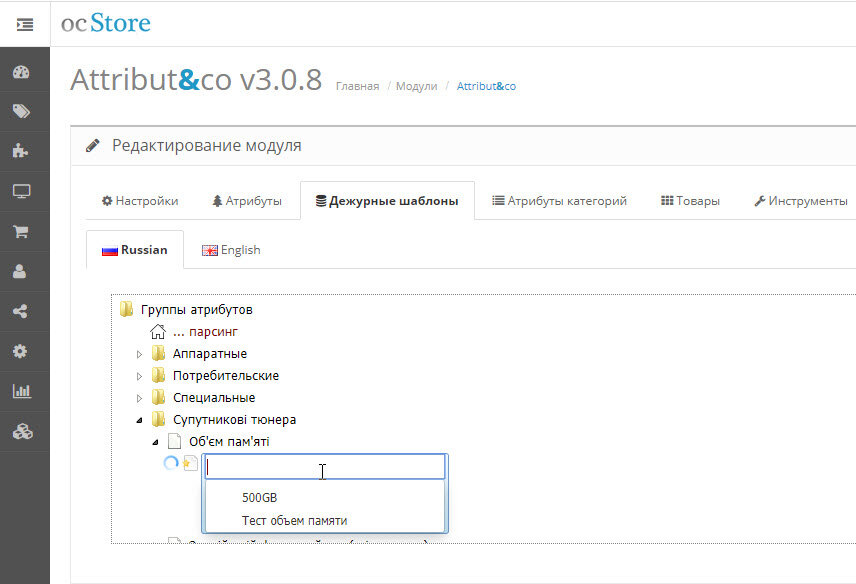The width and height of the screenshot is (856, 584).
Task: Click the Группы атрибутов folder icon
Action: click(x=126, y=309)
